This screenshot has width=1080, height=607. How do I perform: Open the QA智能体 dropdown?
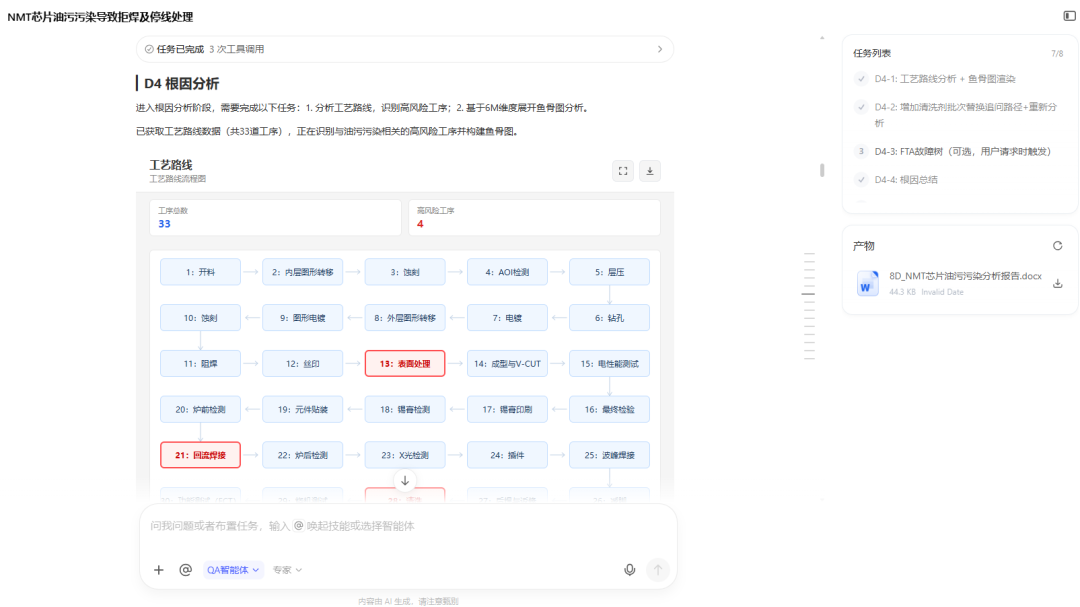(x=233, y=570)
